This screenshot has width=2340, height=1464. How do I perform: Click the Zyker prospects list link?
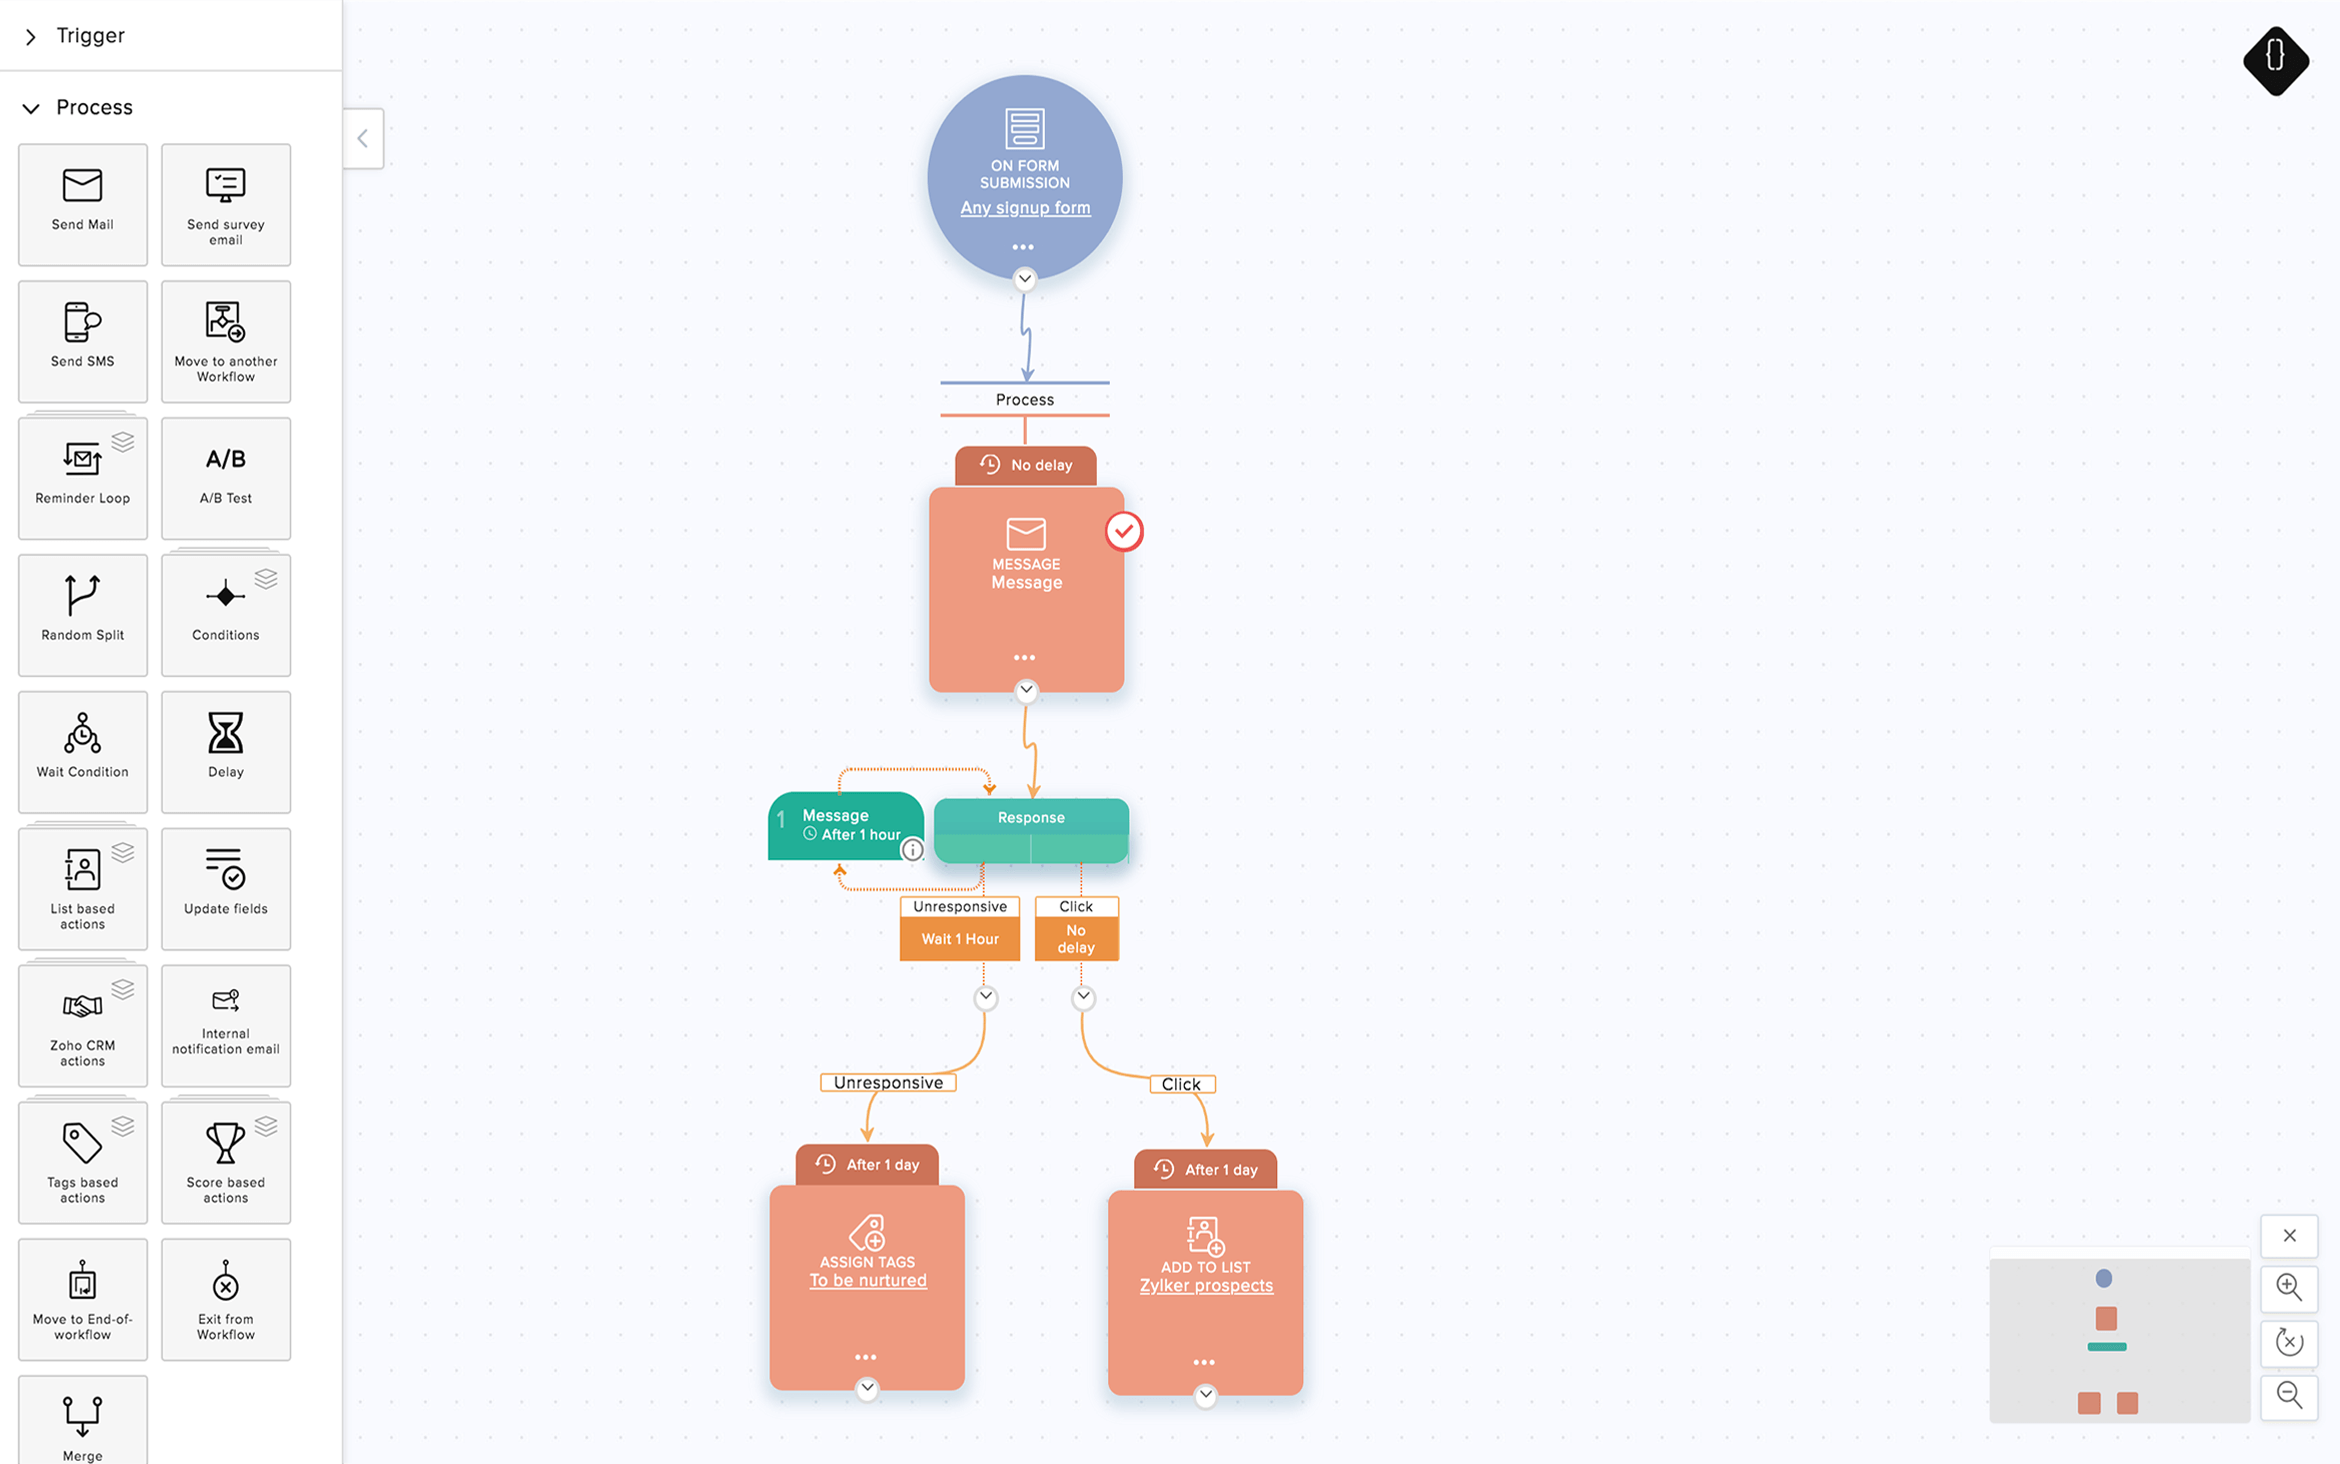[x=1202, y=1285]
